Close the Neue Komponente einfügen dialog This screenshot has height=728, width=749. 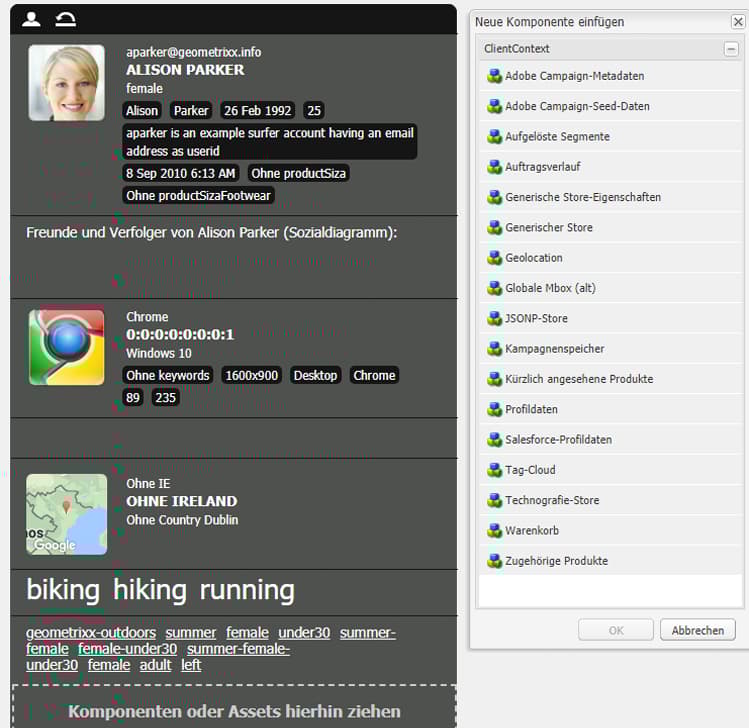coord(738,21)
